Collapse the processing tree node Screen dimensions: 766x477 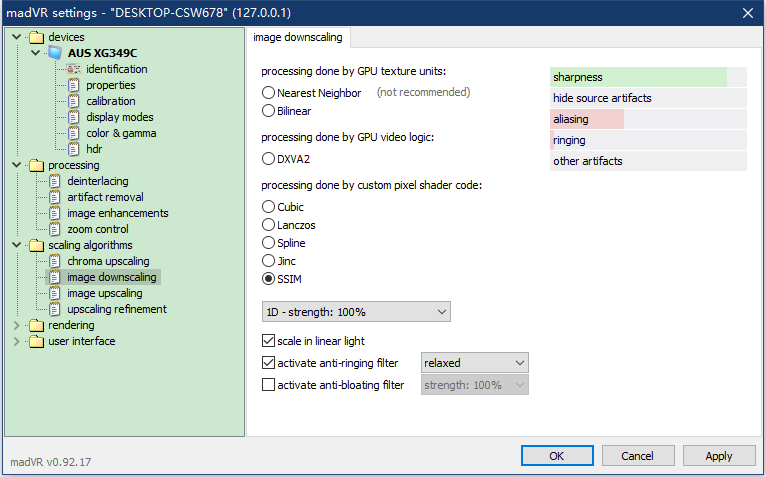click(17, 165)
